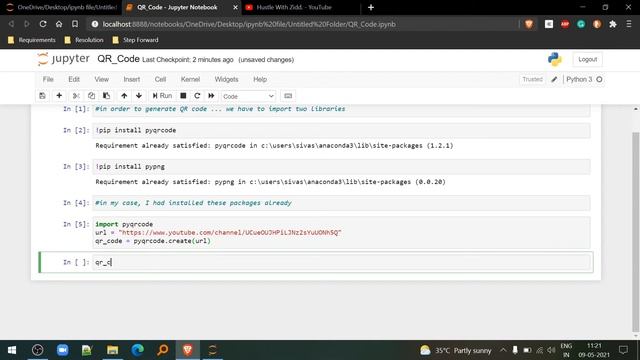The height and width of the screenshot is (360, 640).
Task: Open the Edit menu
Action: 74,79
